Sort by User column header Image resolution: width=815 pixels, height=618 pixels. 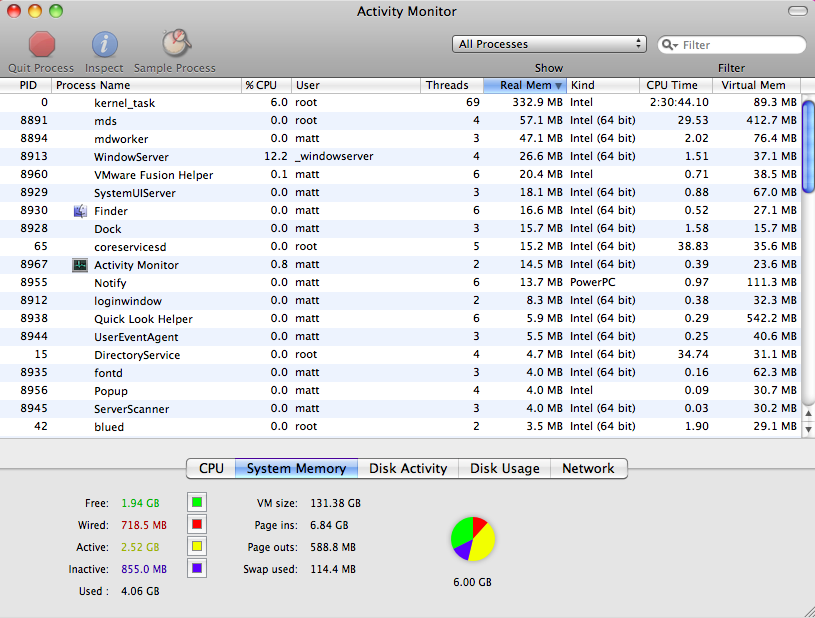356,85
